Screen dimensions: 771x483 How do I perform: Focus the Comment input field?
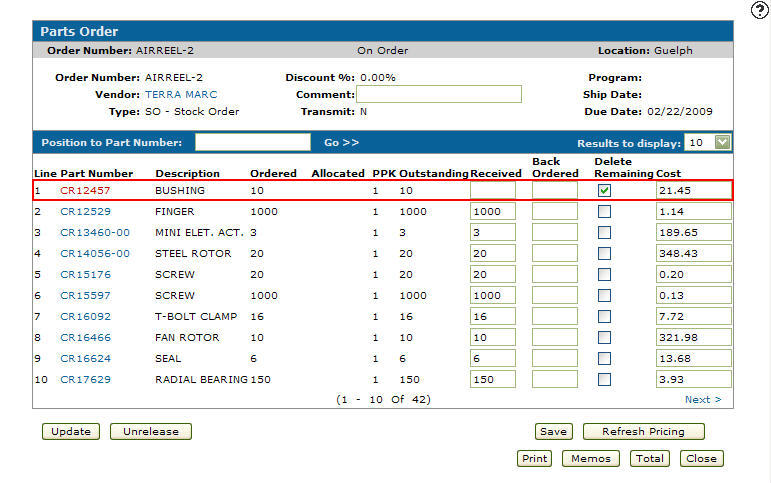tap(439, 94)
